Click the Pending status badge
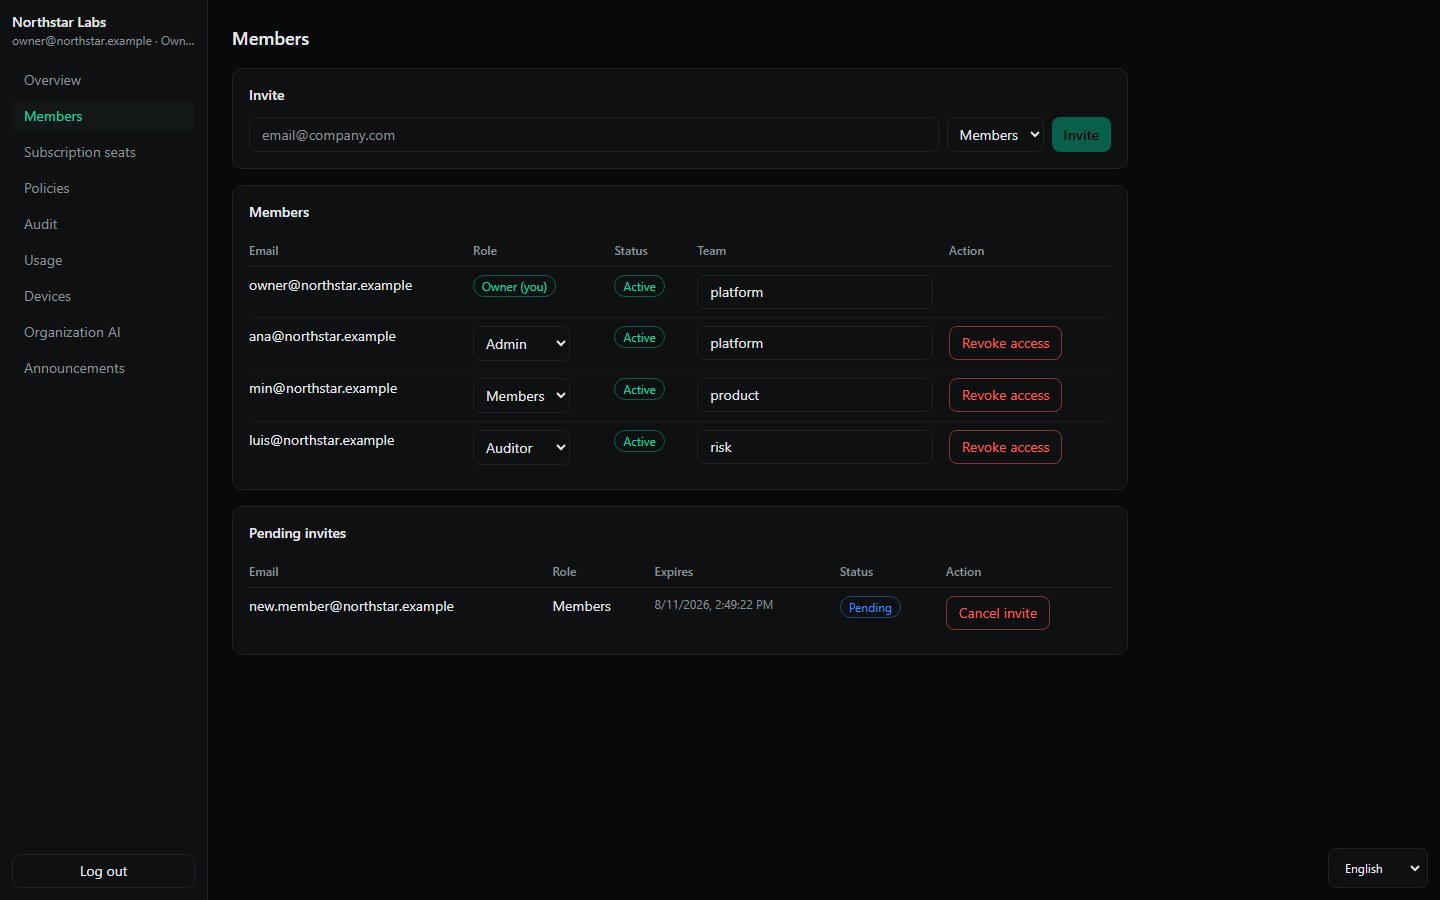 [x=870, y=607]
